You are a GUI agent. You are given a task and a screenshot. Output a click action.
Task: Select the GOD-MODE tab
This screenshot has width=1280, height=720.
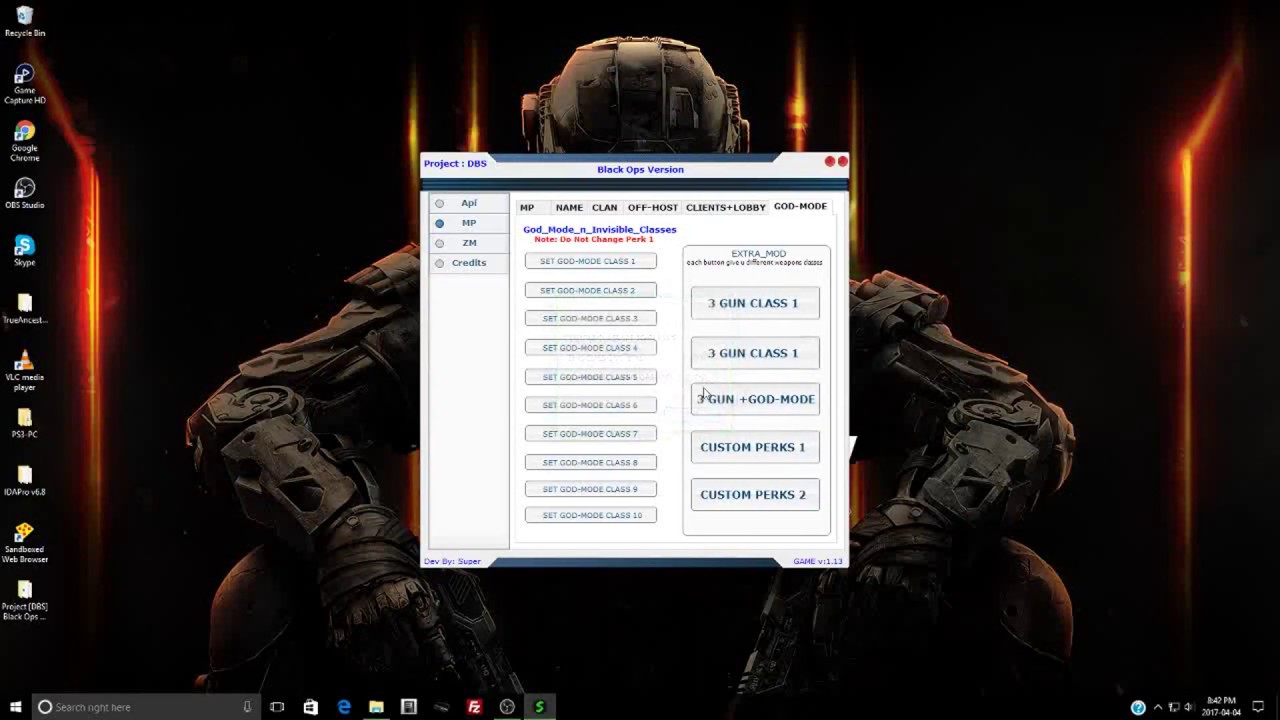click(x=800, y=206)
